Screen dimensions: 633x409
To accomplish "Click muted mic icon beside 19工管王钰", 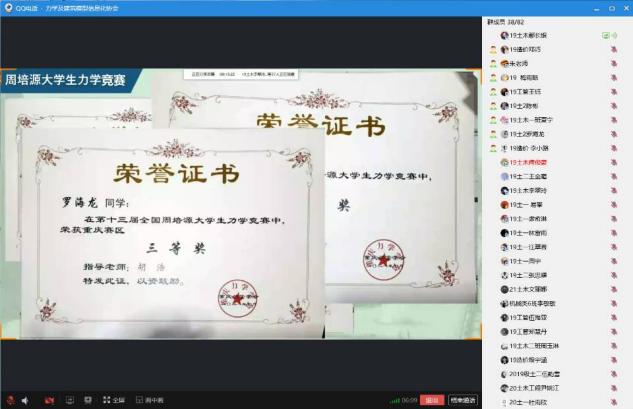I will (614, 90).
